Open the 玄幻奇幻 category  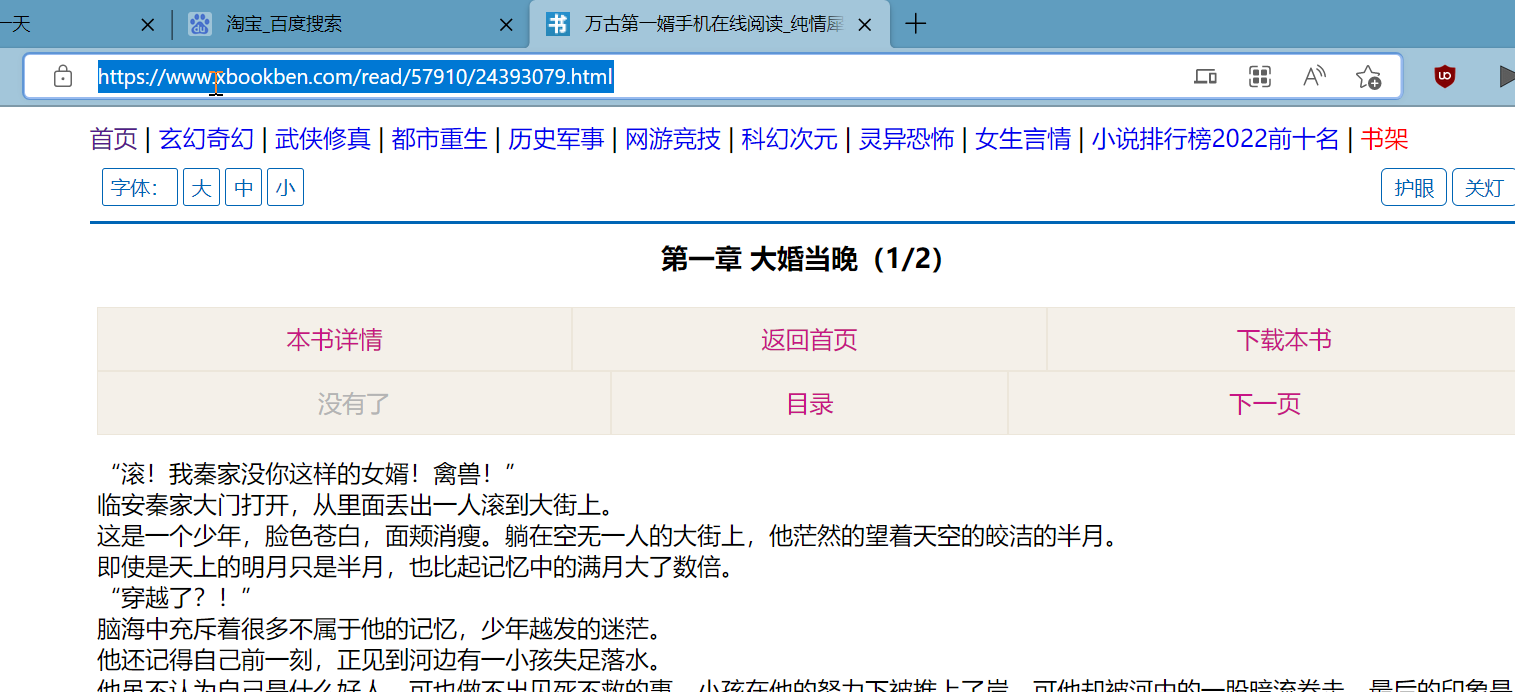point(207,139)
